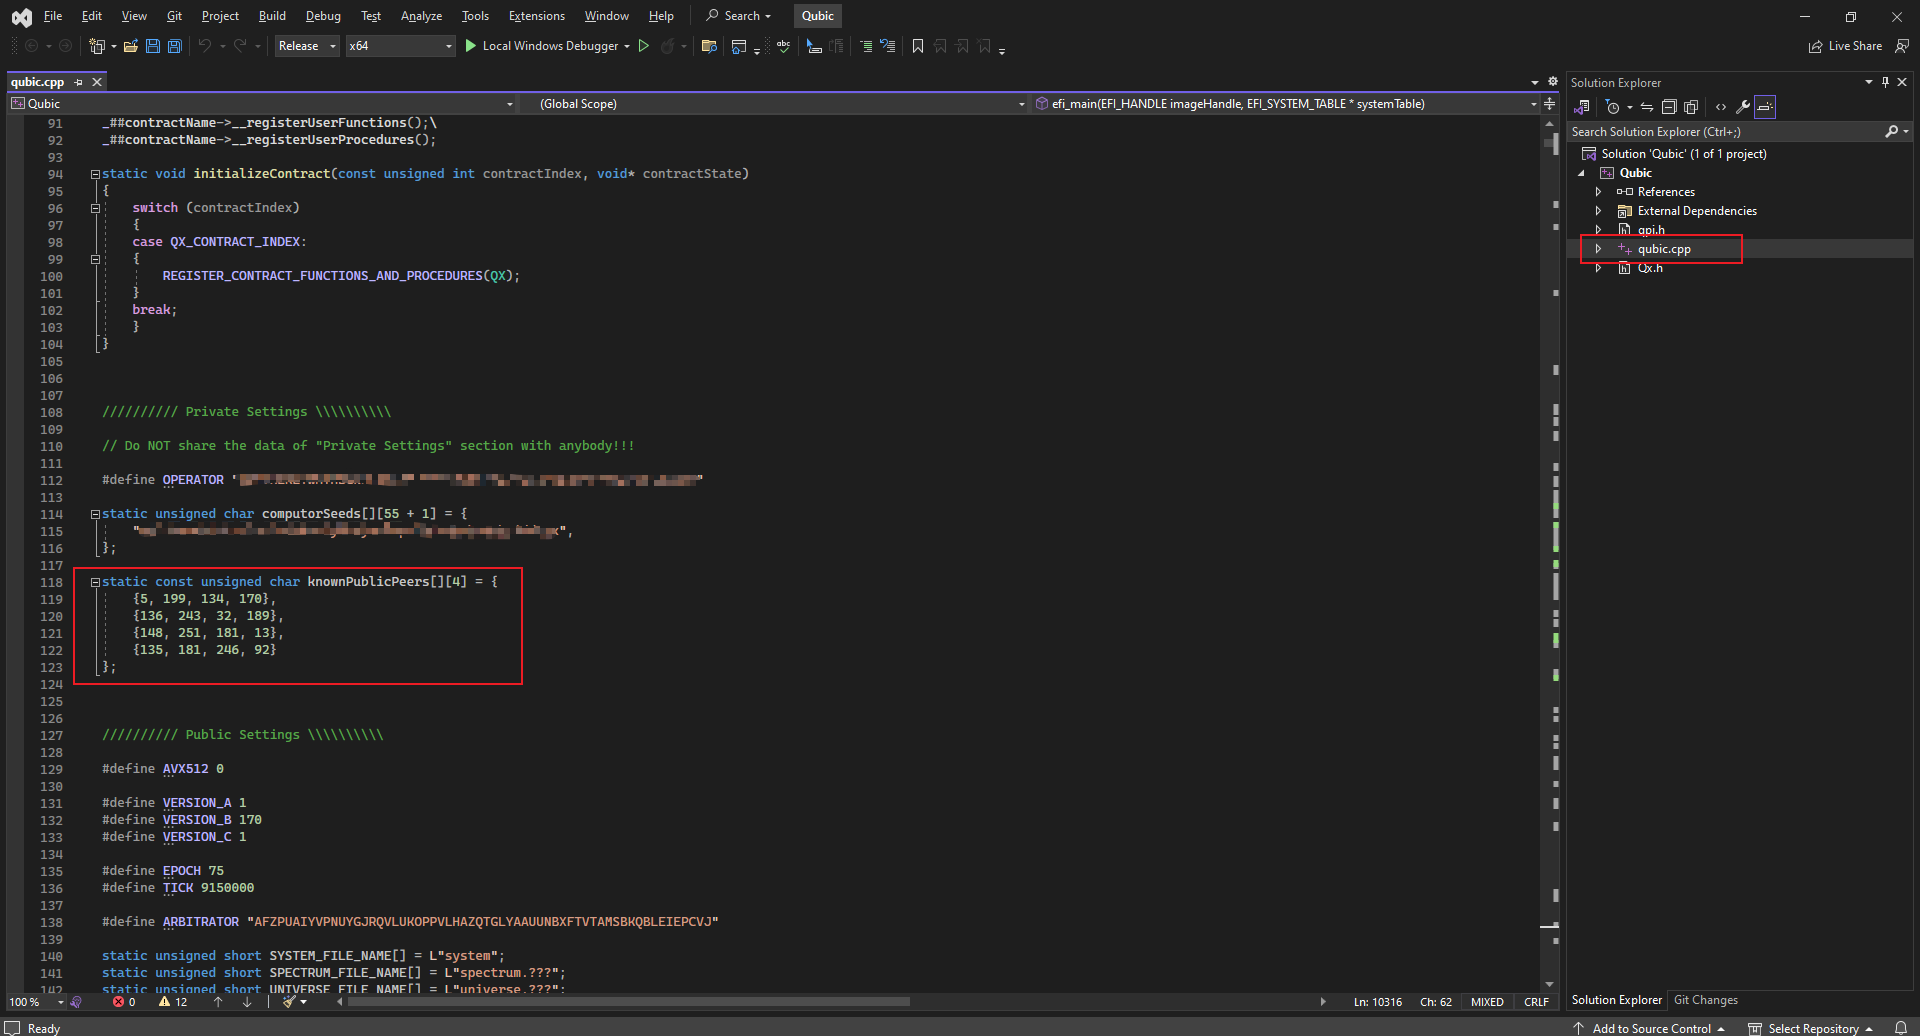1920x1036 pixels.
Task: Open the Build menu
Action: (272, 16)
